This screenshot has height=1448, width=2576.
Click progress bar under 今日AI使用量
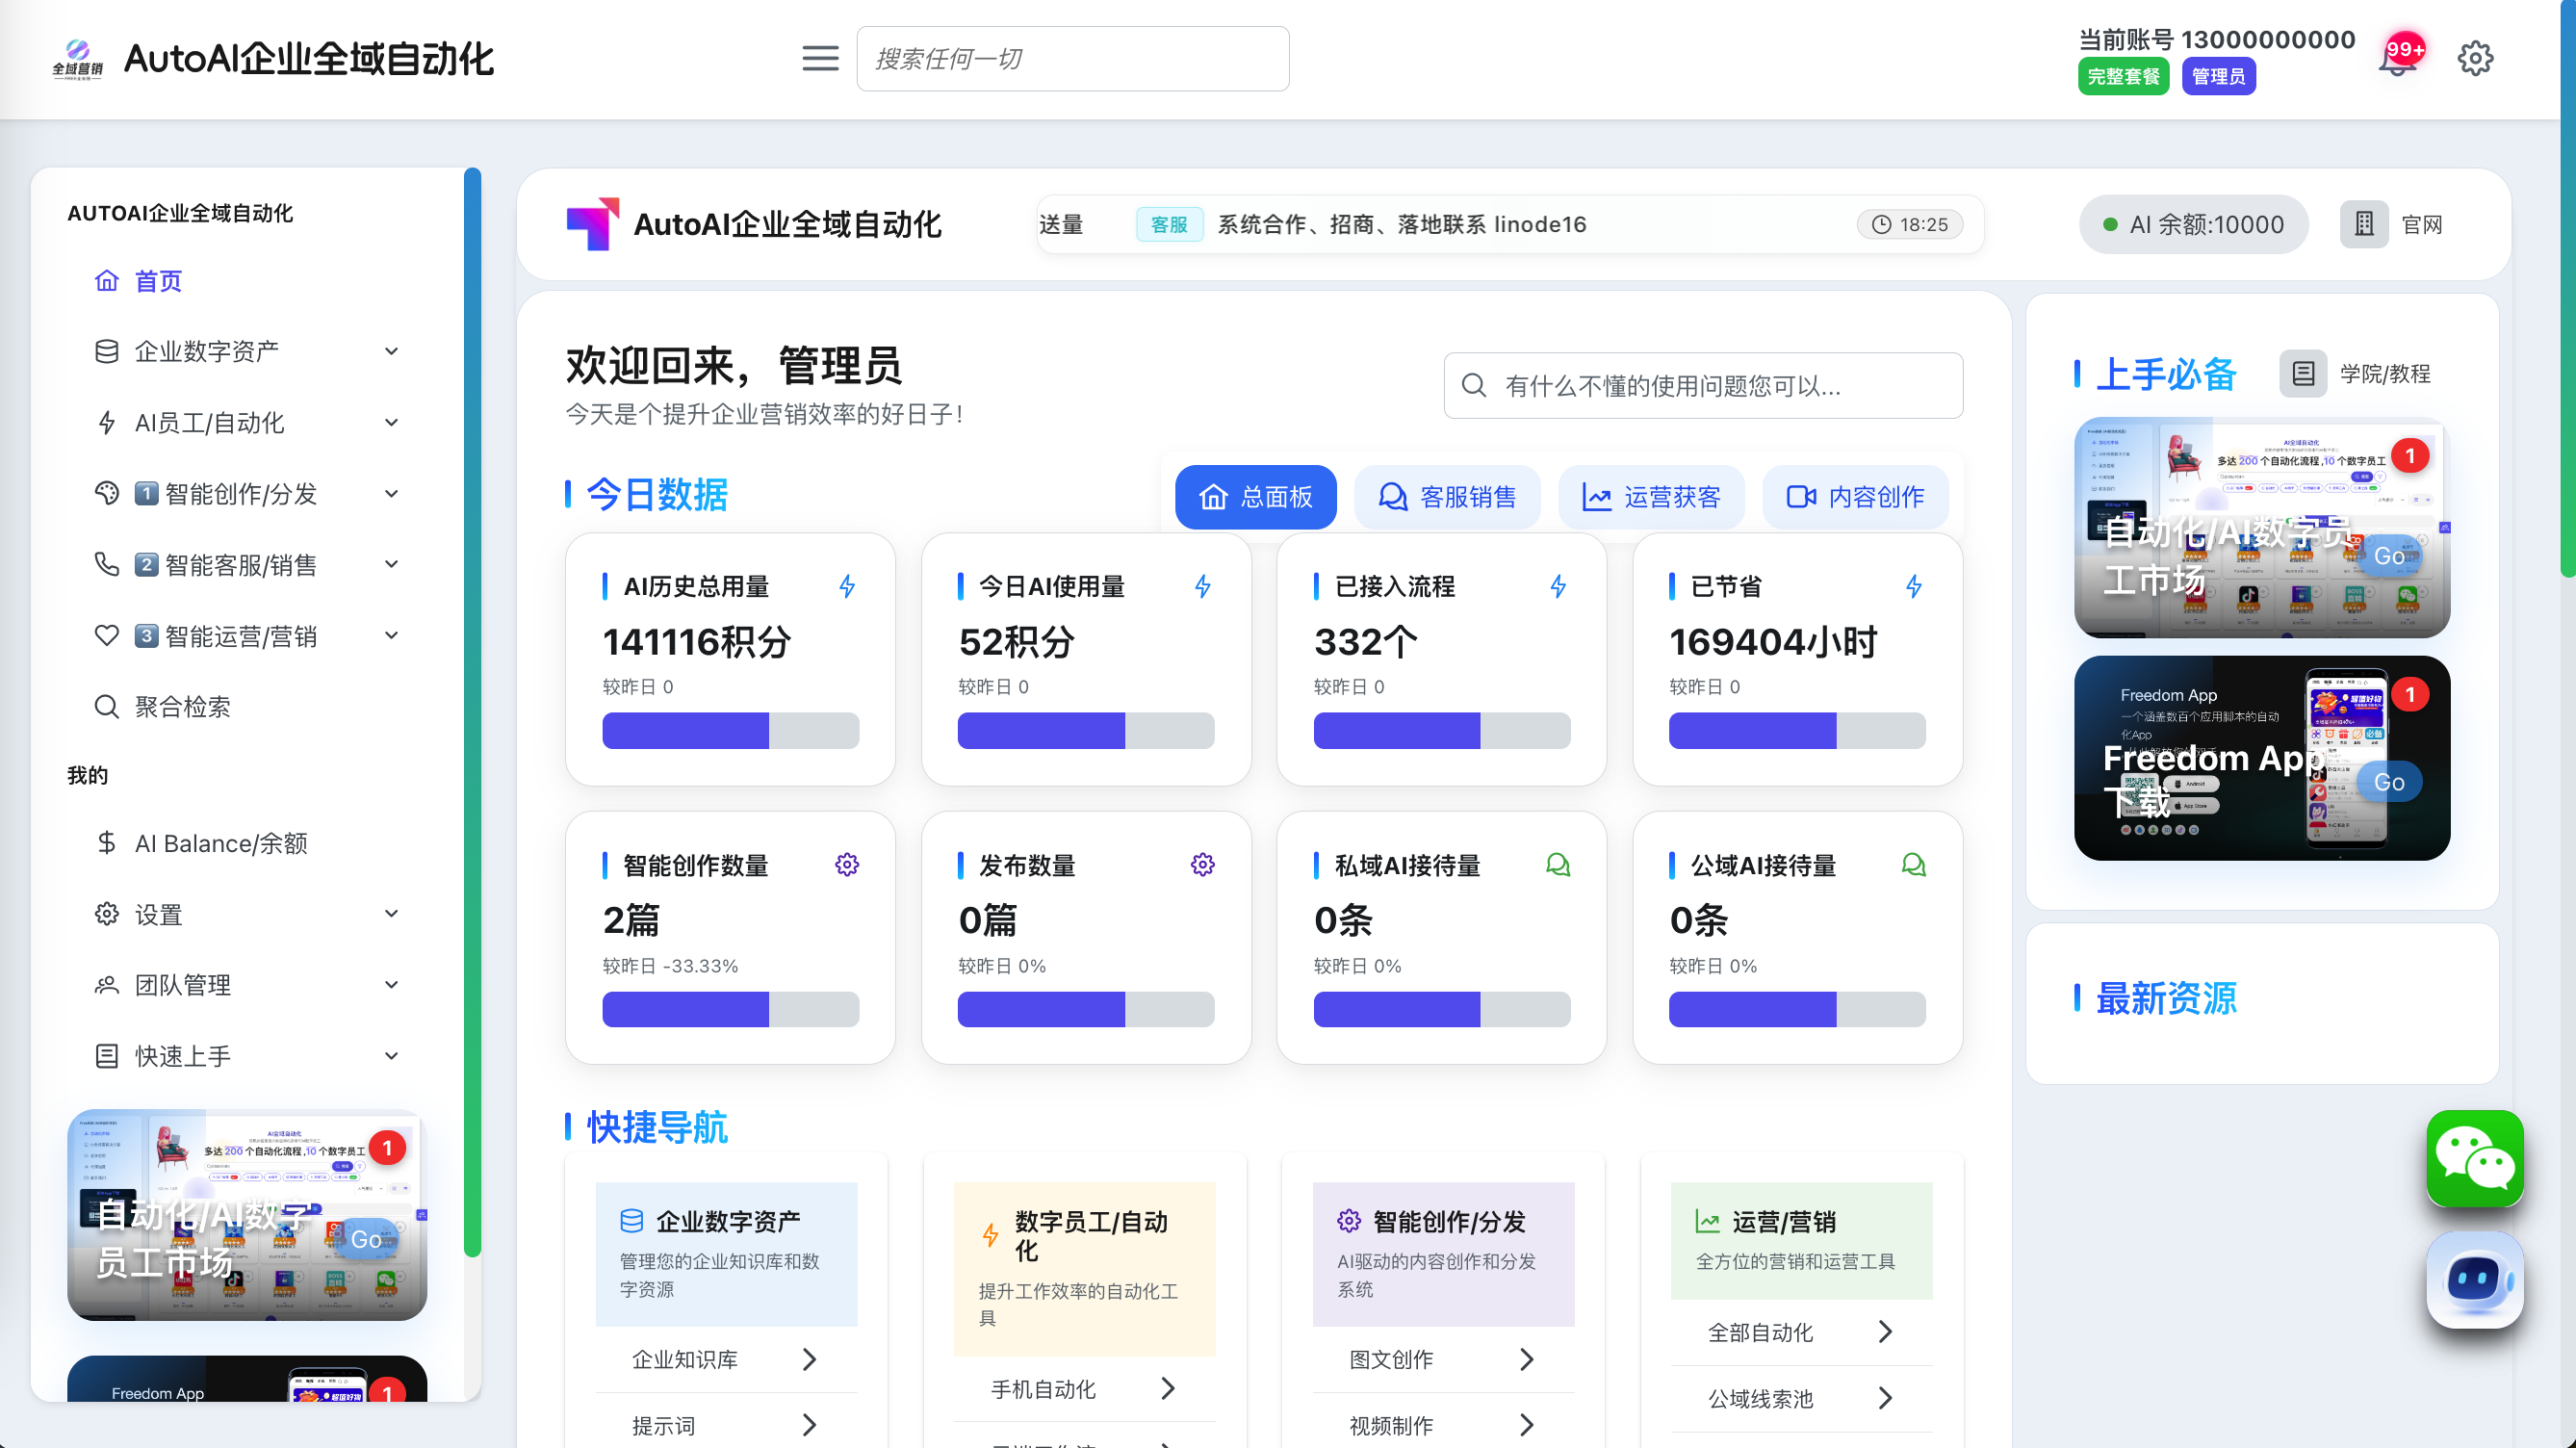click(x=1085, y=730)
